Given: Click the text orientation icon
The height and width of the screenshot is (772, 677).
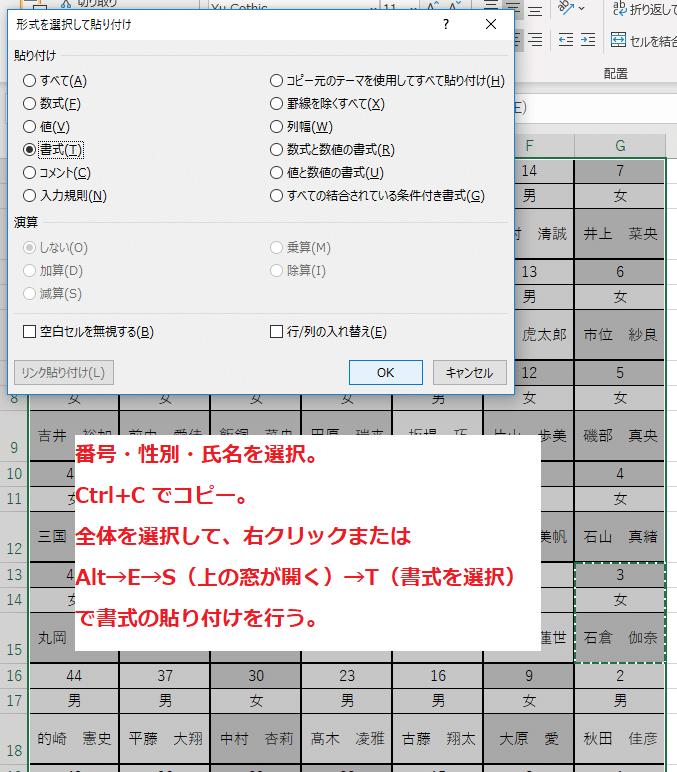Looking at the screenshot, I should (x=566, y=7).
